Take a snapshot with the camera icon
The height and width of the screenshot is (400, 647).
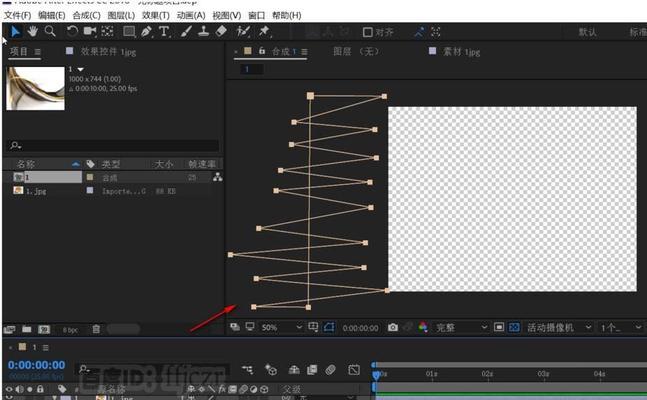(393, 327)
